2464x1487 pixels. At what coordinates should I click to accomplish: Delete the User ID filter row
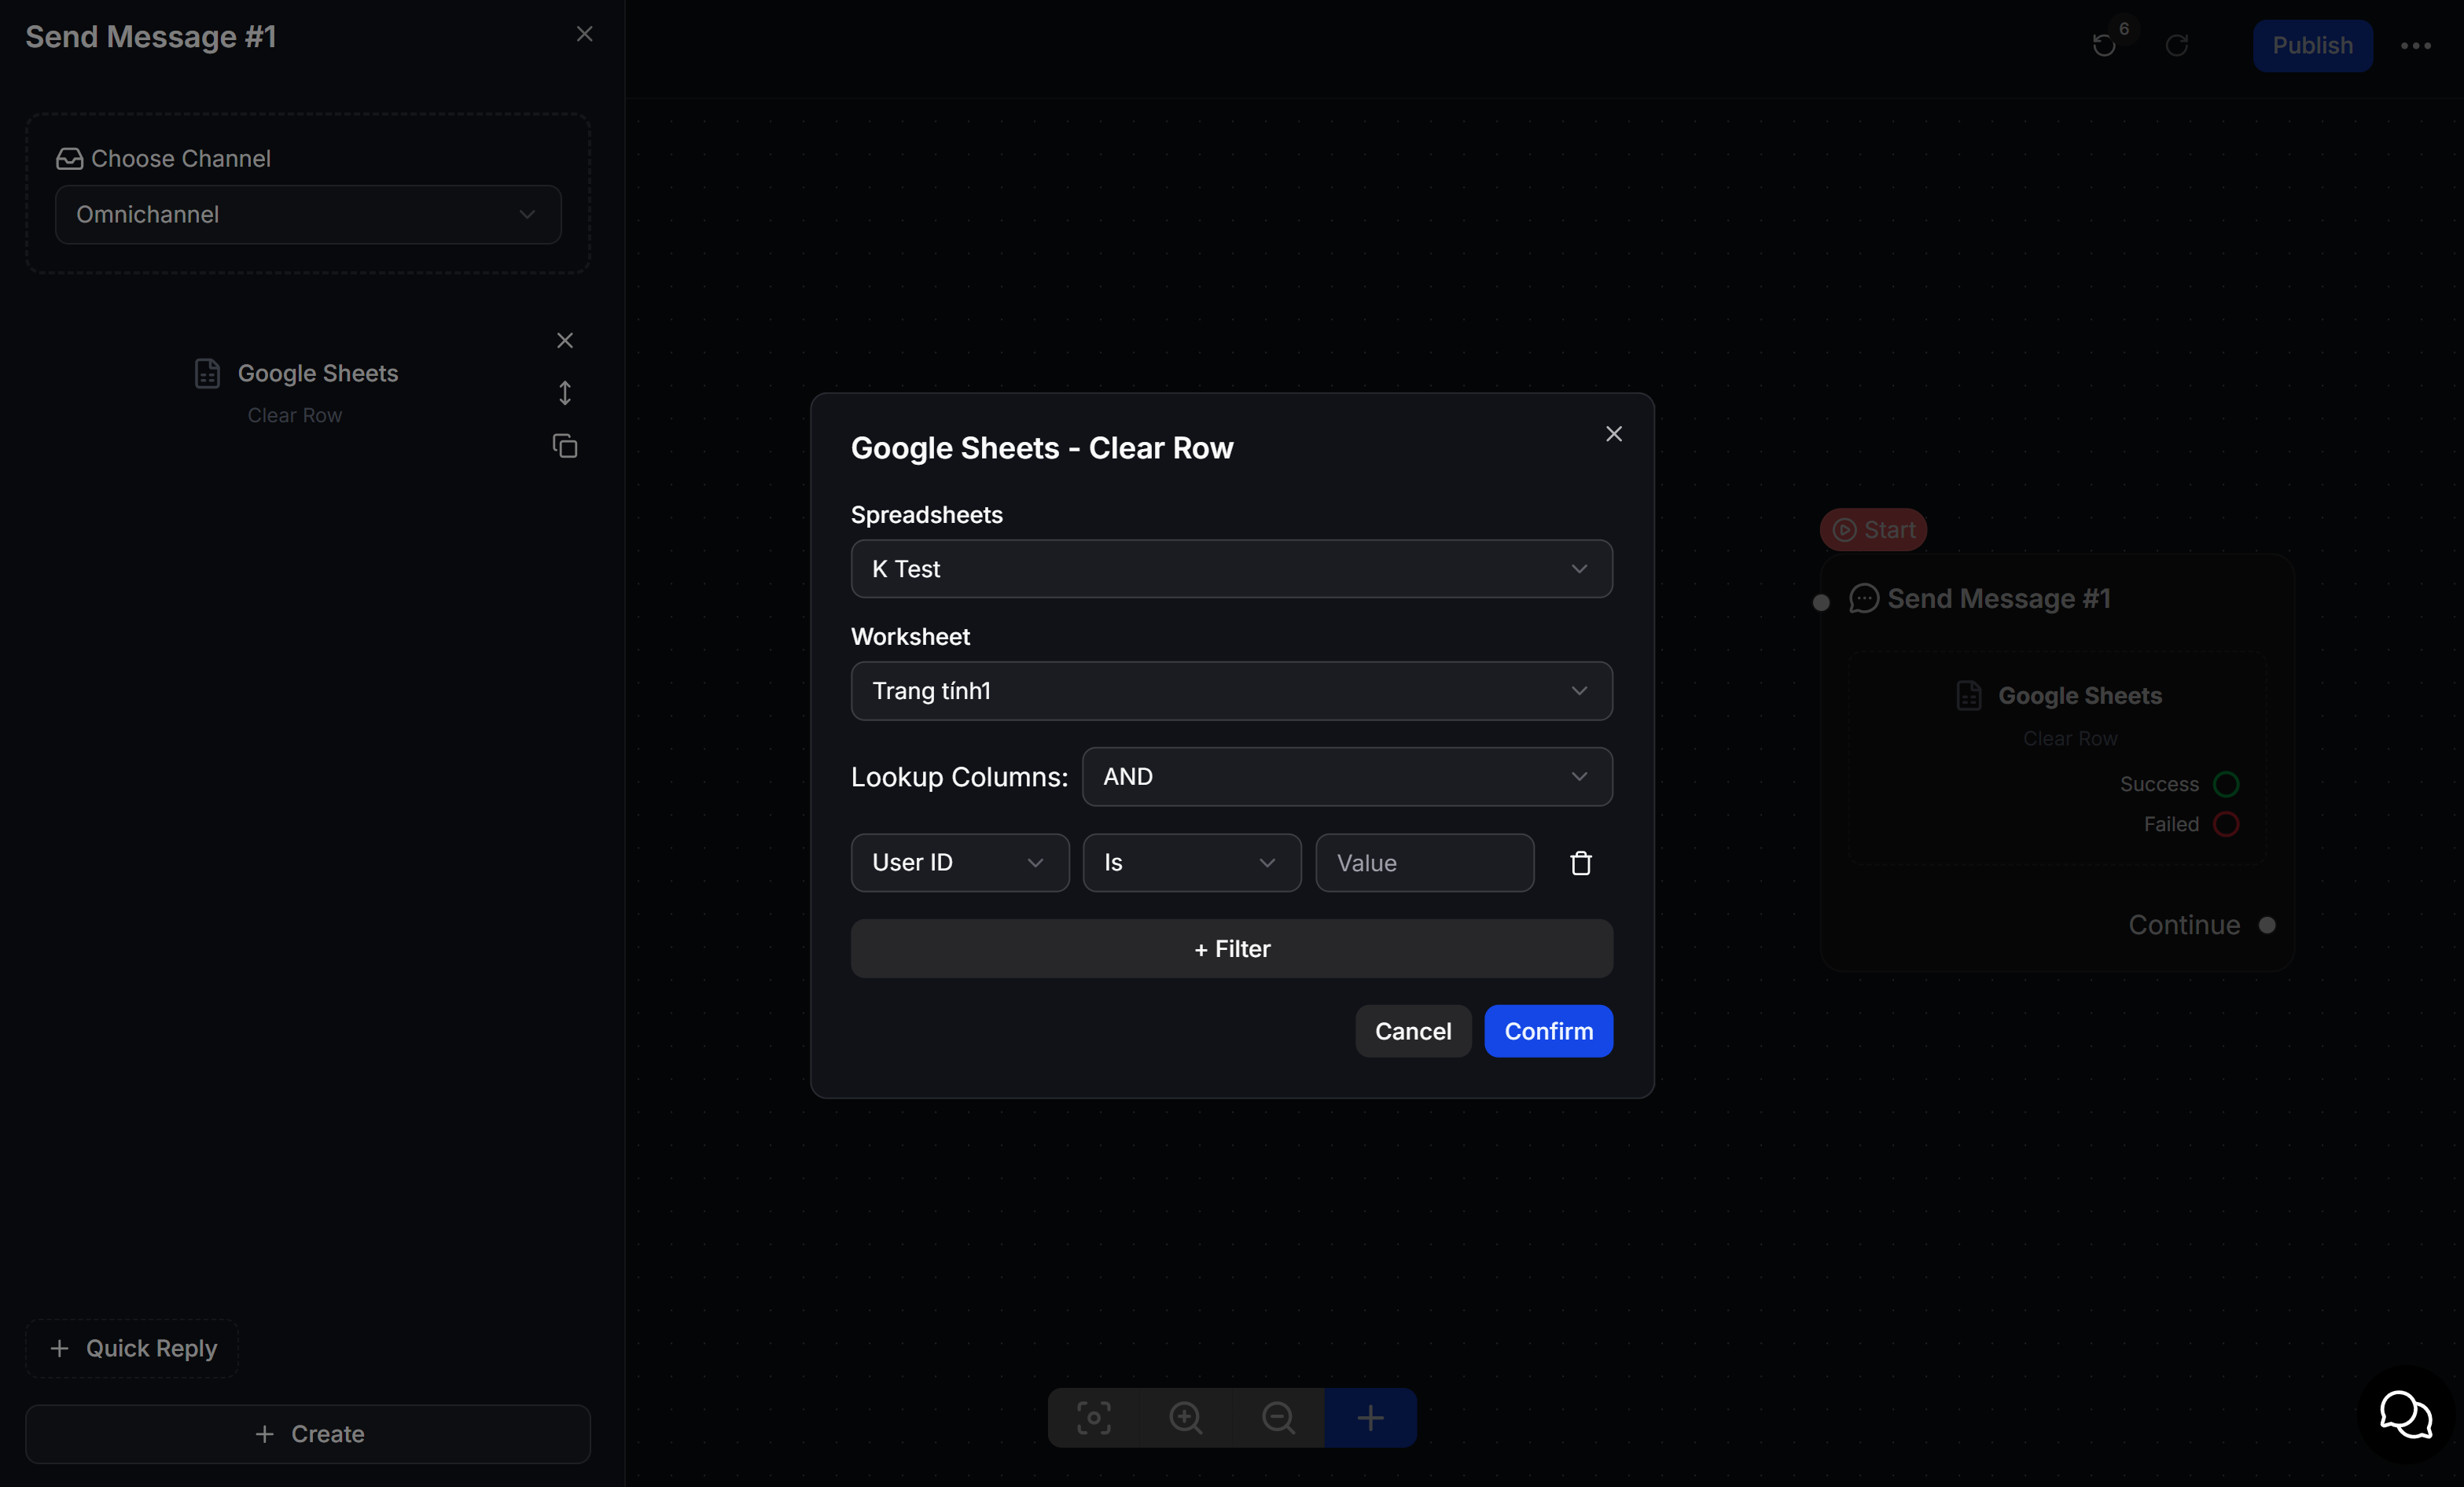point(1580,863)
